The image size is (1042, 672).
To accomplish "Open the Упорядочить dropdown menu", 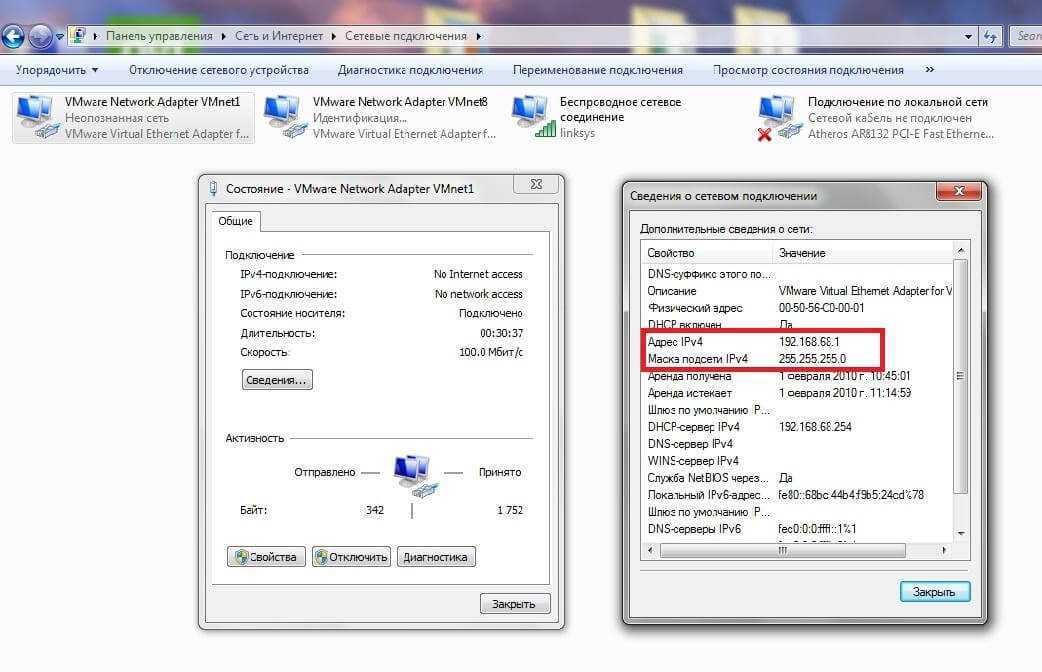I will point(57,70).
